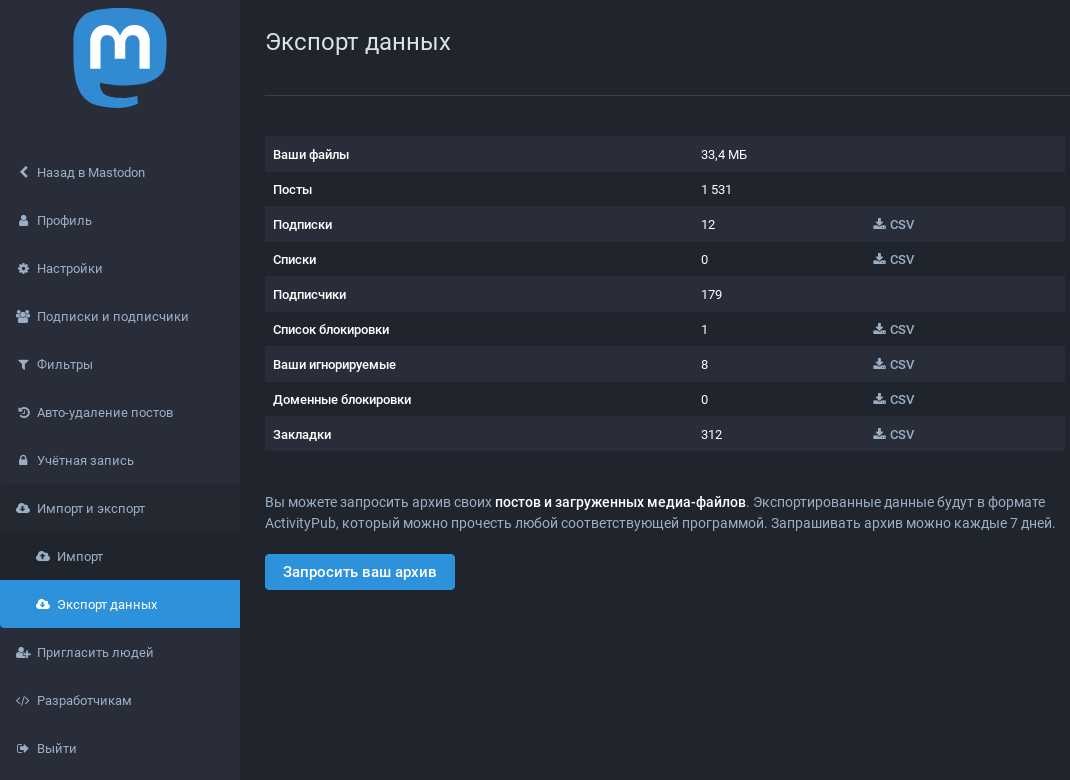Click the back chevron icon beside Назад в Mastodon

[23, 173]
